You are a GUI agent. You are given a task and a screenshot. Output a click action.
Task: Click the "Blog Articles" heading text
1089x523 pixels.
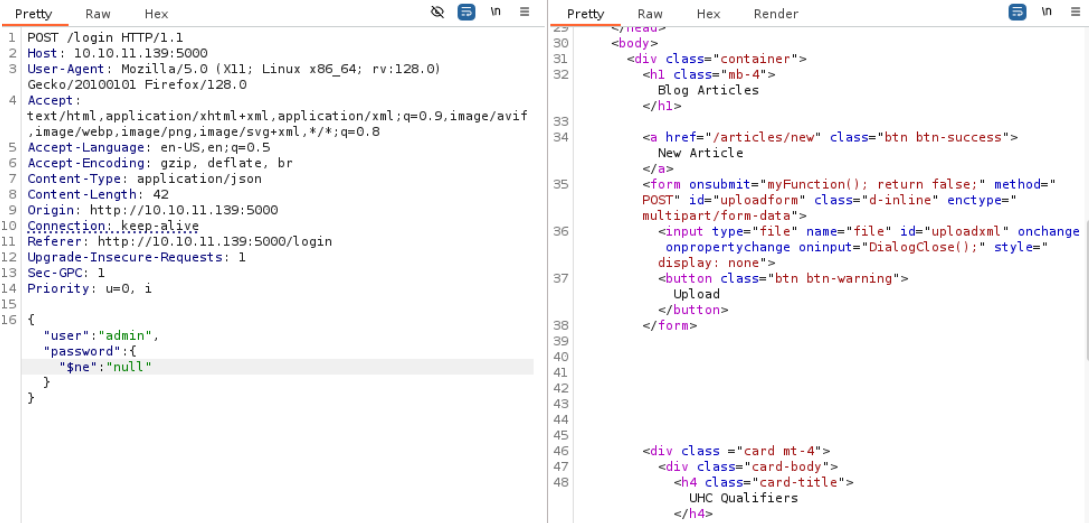(708, 90)
